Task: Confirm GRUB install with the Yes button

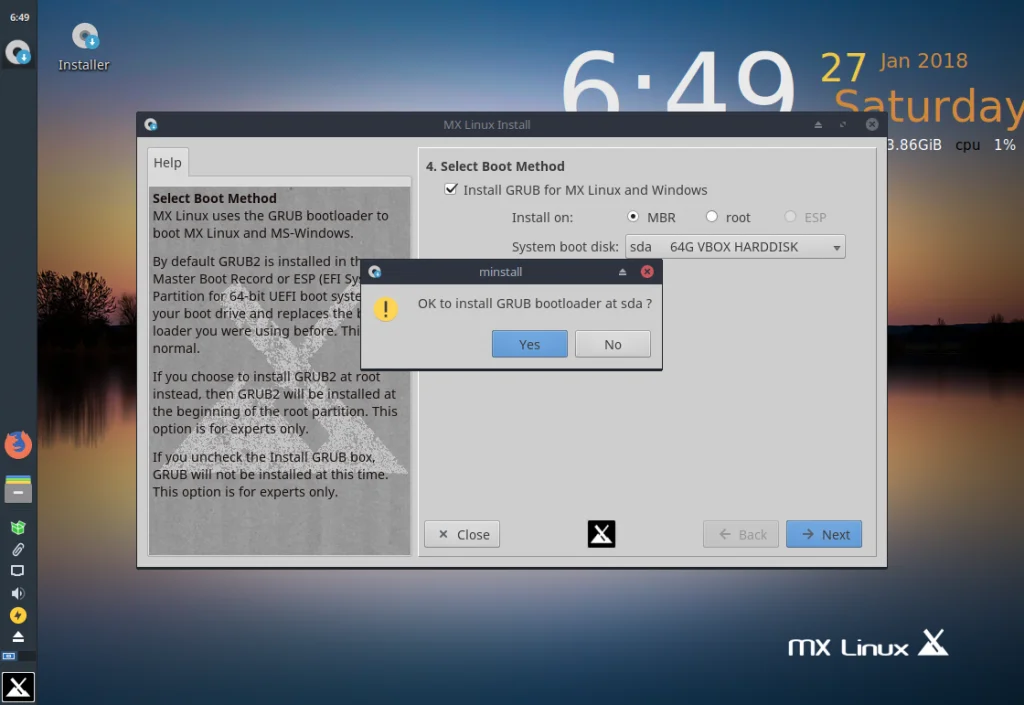Action: (530, 344)
